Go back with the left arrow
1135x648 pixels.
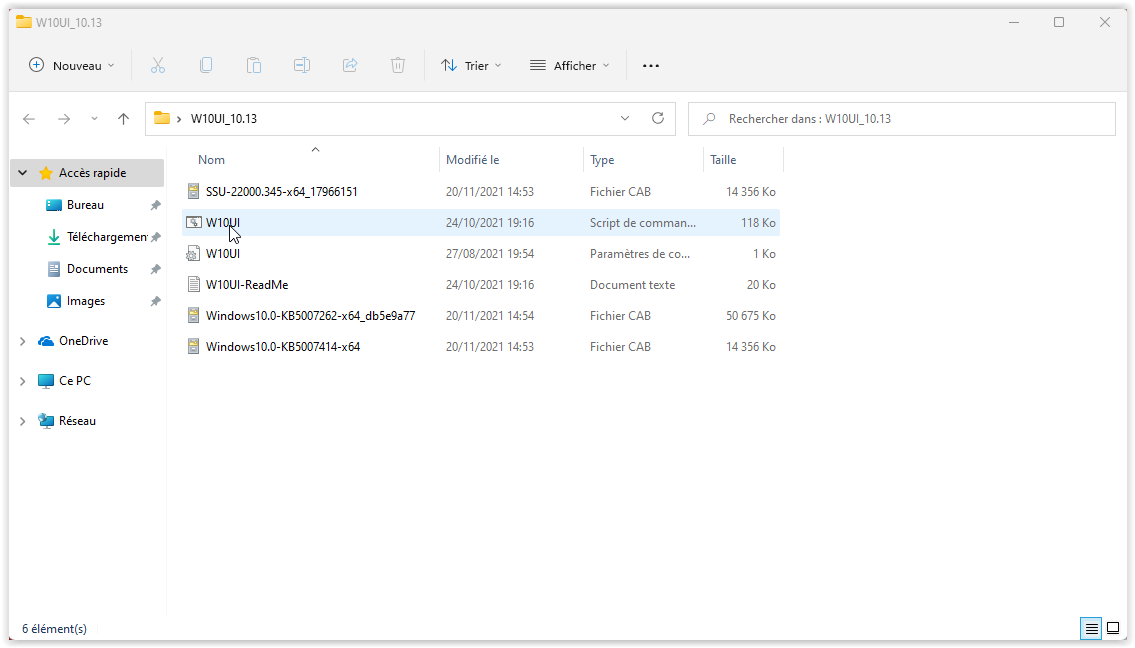[29, 119]
